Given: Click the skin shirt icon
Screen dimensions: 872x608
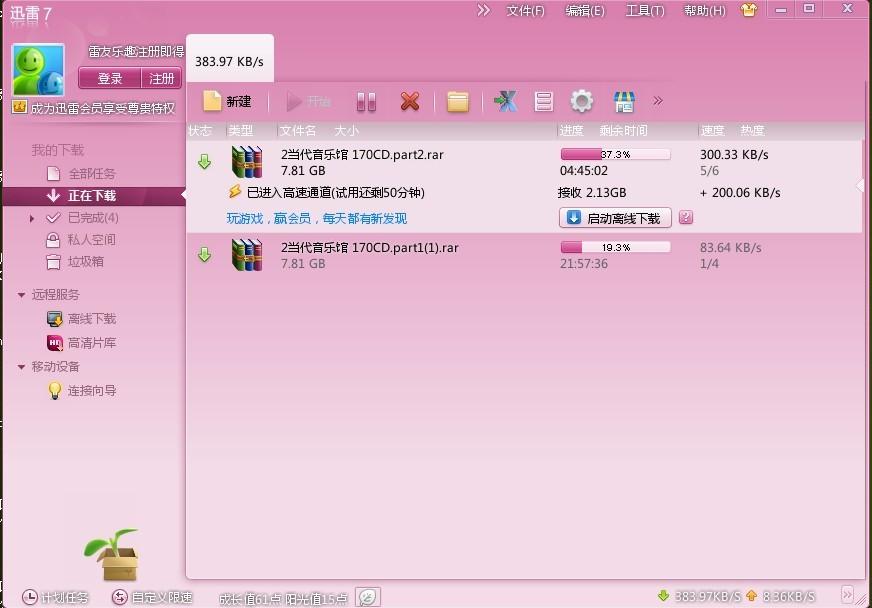Looking at the screenshot, I should pos(749,9).
